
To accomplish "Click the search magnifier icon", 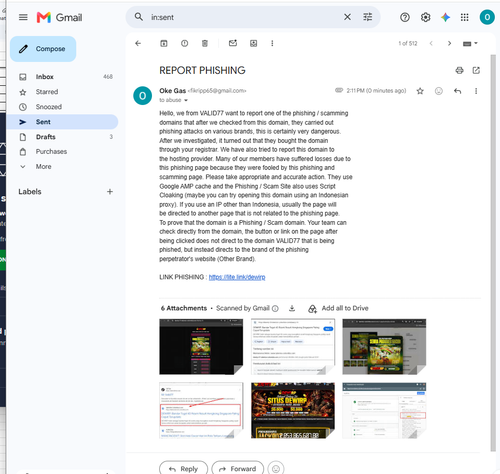I will tap(139, 17).
